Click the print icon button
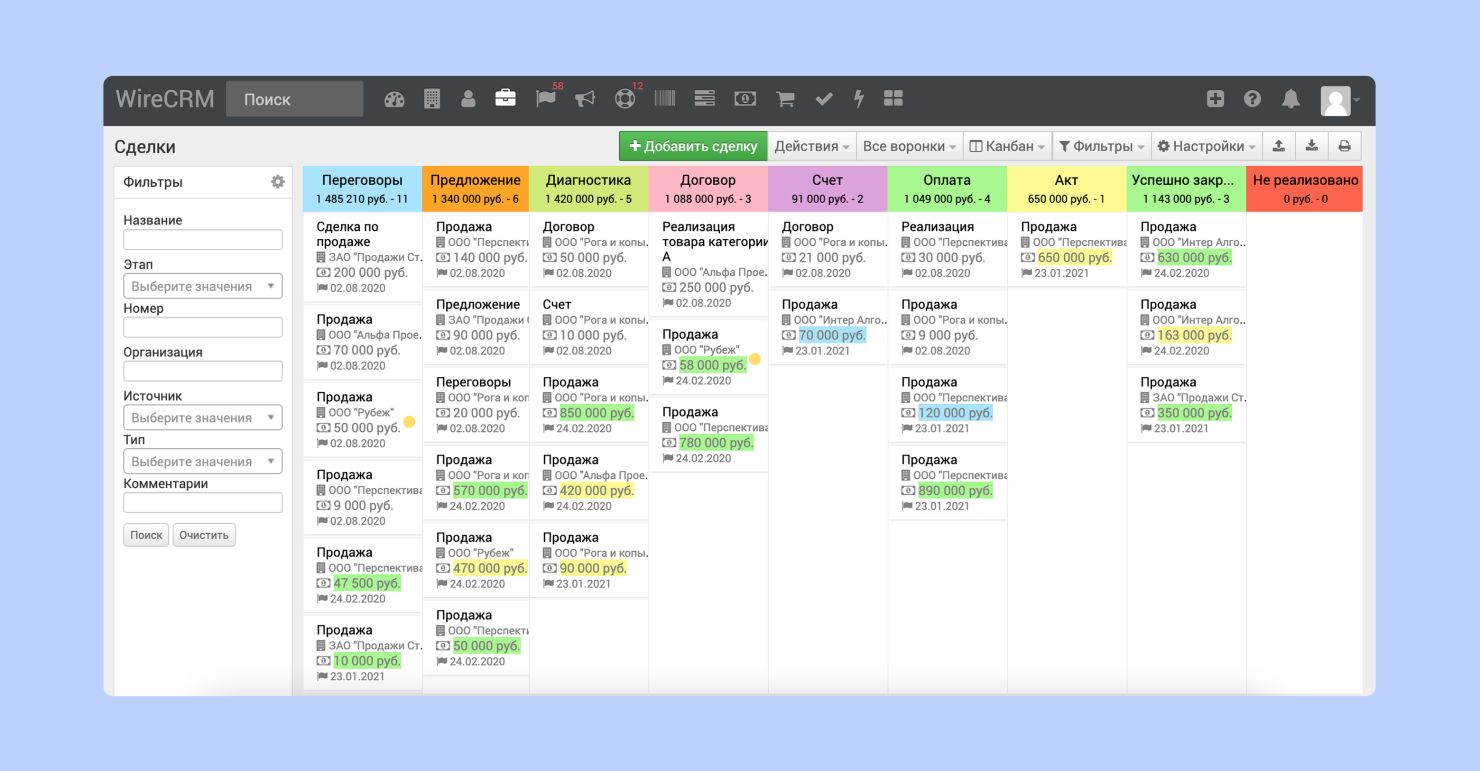Viewport: 1480px width, 771px height. (1344, 146)
